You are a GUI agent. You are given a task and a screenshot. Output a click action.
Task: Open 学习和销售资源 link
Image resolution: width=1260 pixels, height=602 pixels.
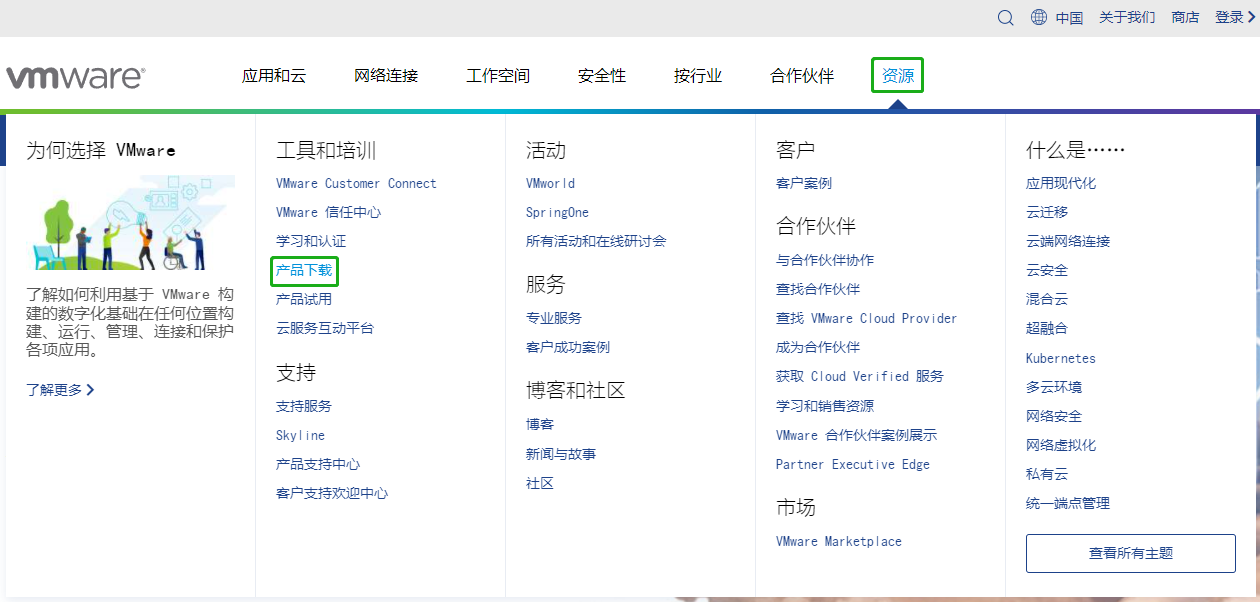(825, 406)
